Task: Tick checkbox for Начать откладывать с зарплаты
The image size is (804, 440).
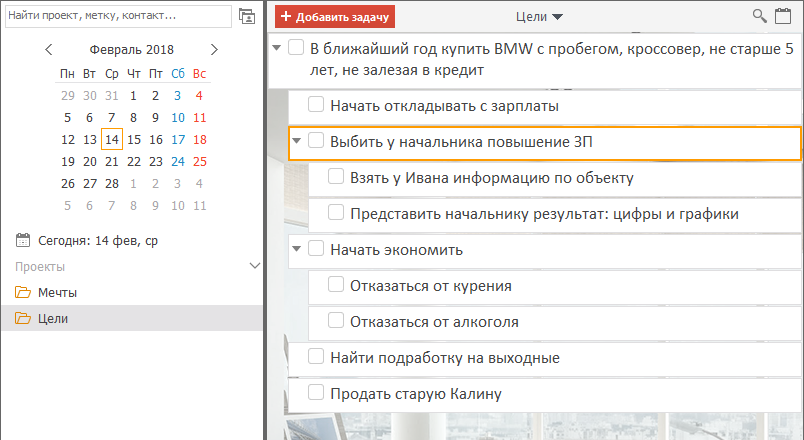Action: [x=316, y=105]
